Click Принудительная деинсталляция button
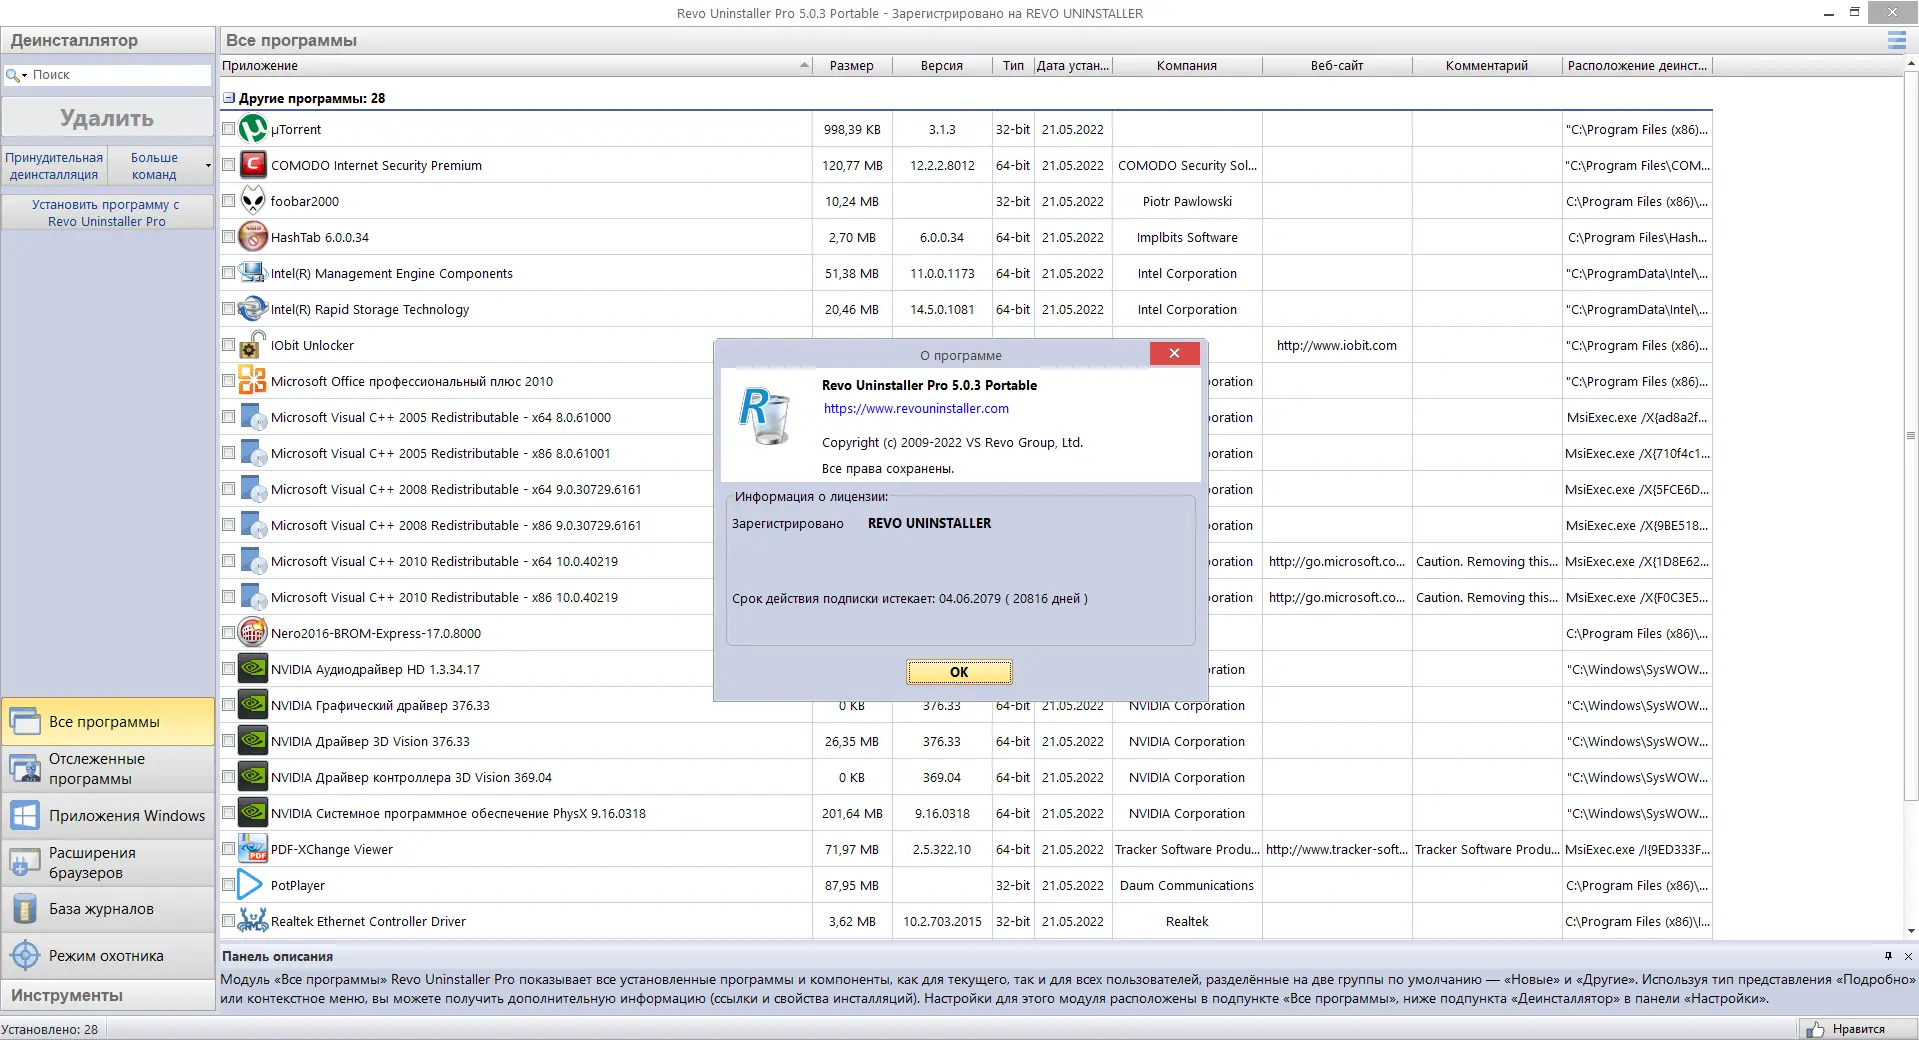Screen dimensions: 1919x1040 pyautogui.click(x=54, y=166)
